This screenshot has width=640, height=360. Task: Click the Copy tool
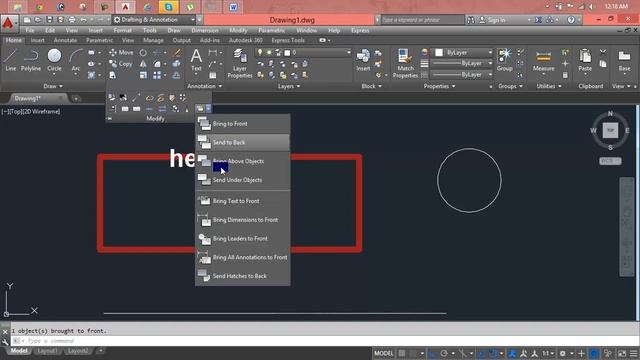tap(121, 64)
